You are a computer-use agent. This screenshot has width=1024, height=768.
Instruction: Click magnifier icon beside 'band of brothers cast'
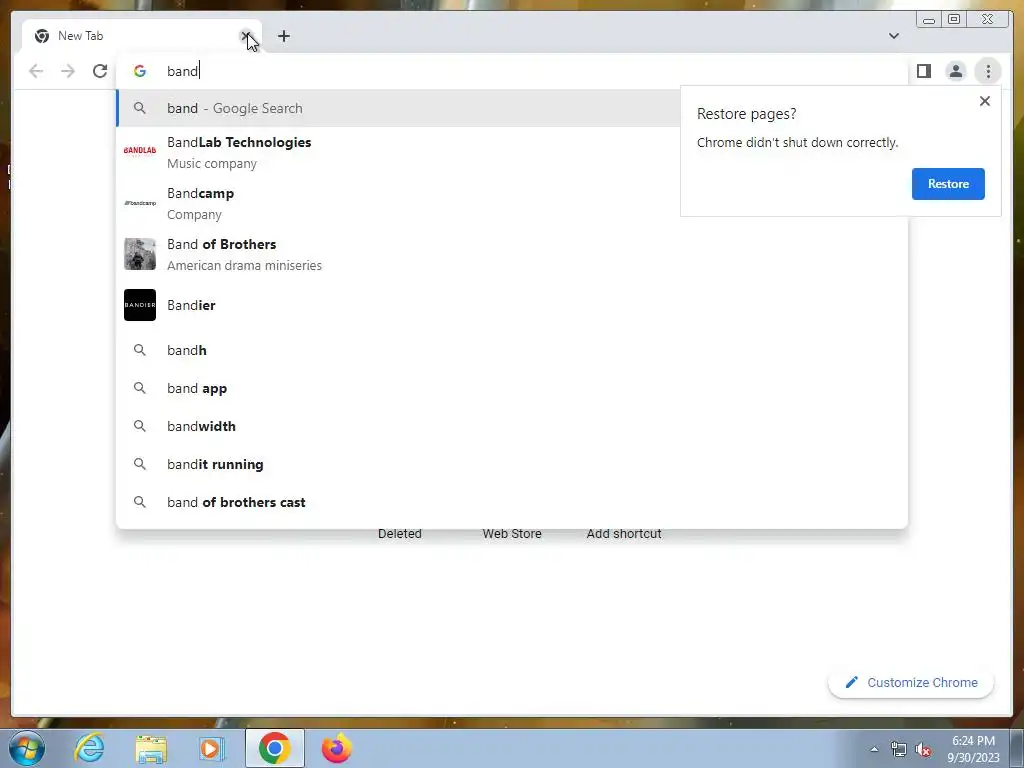(140, 502)
